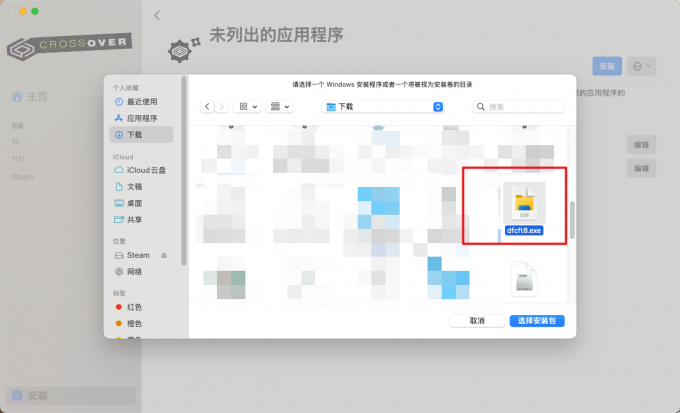Open Documents folder in the sidebar
This screenshot has width=680, height=413.
point(141,187)
